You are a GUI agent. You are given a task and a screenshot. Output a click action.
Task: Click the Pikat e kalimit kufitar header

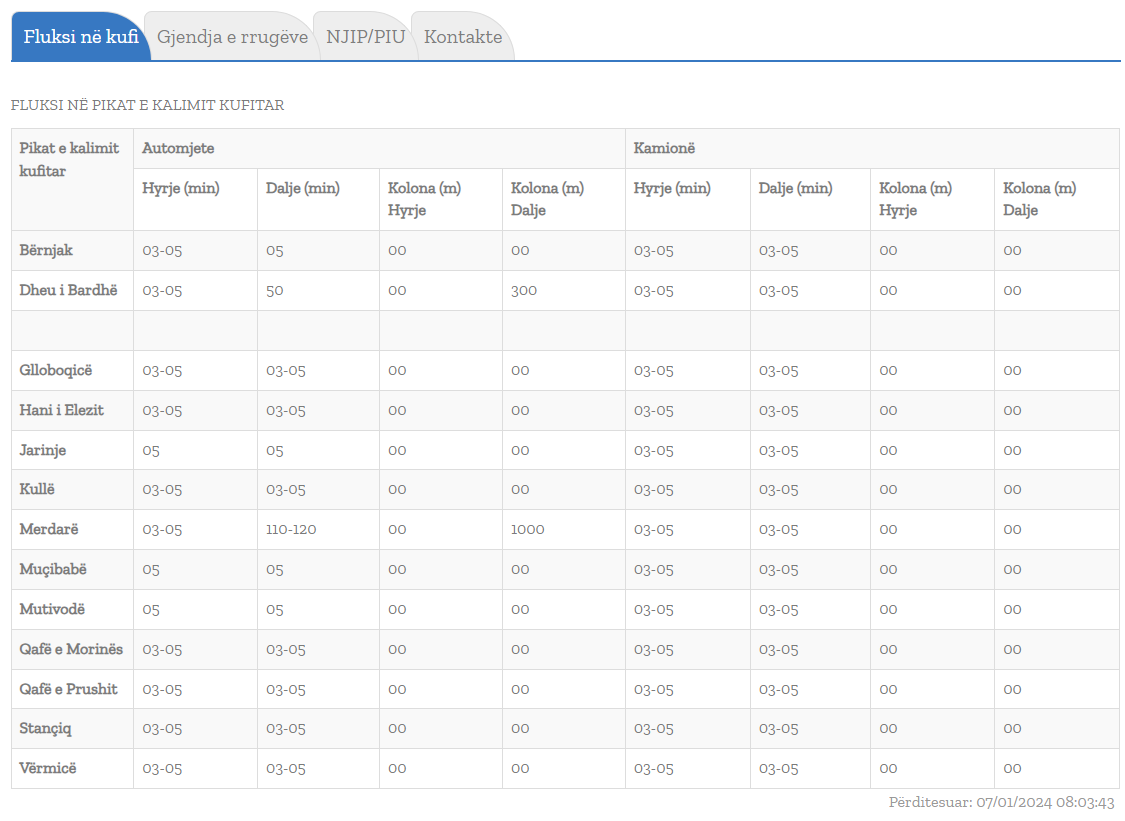tap(69, 160)
